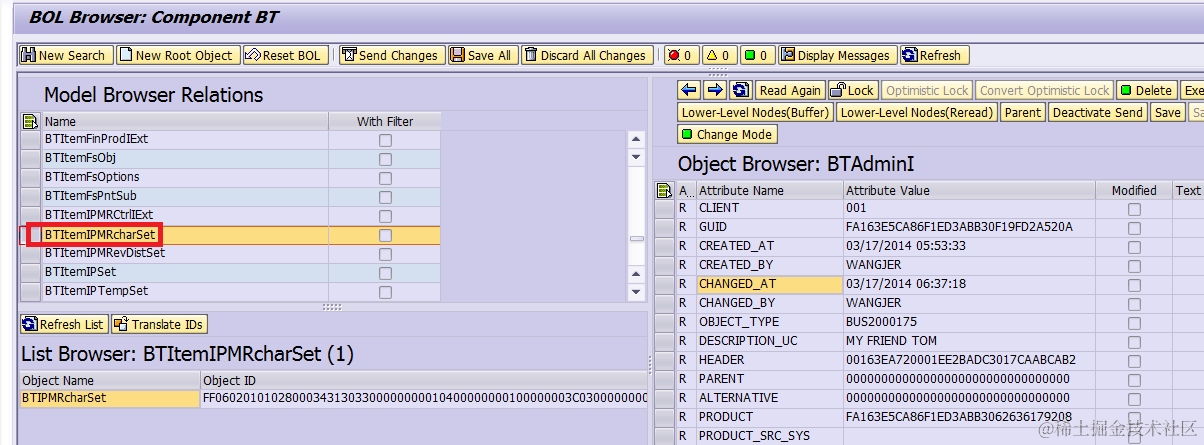Toggle With Filter for BTItemIPMRcharSet
The height and width of the screenshot is (445, 1204).
pyautogui.click(x=385, y=235)
